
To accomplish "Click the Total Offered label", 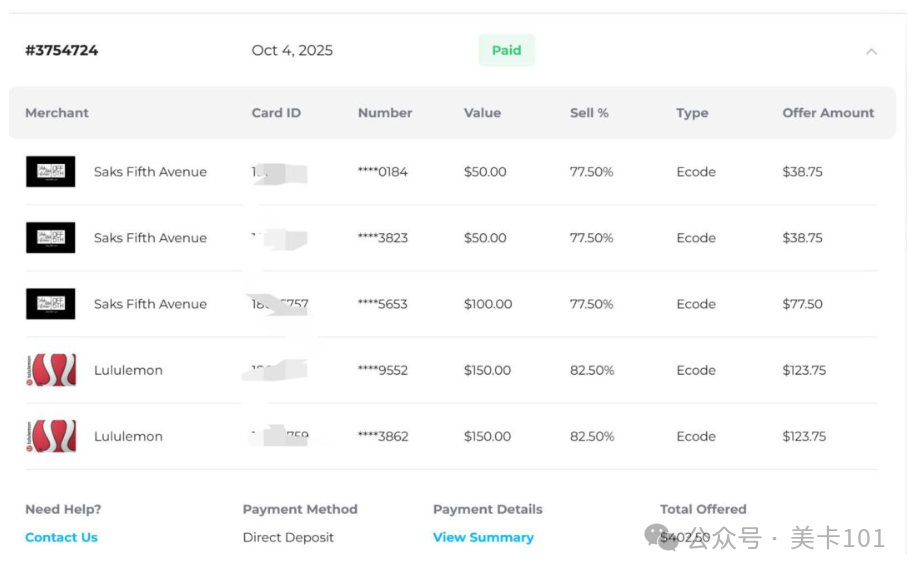I will (703, 509).
